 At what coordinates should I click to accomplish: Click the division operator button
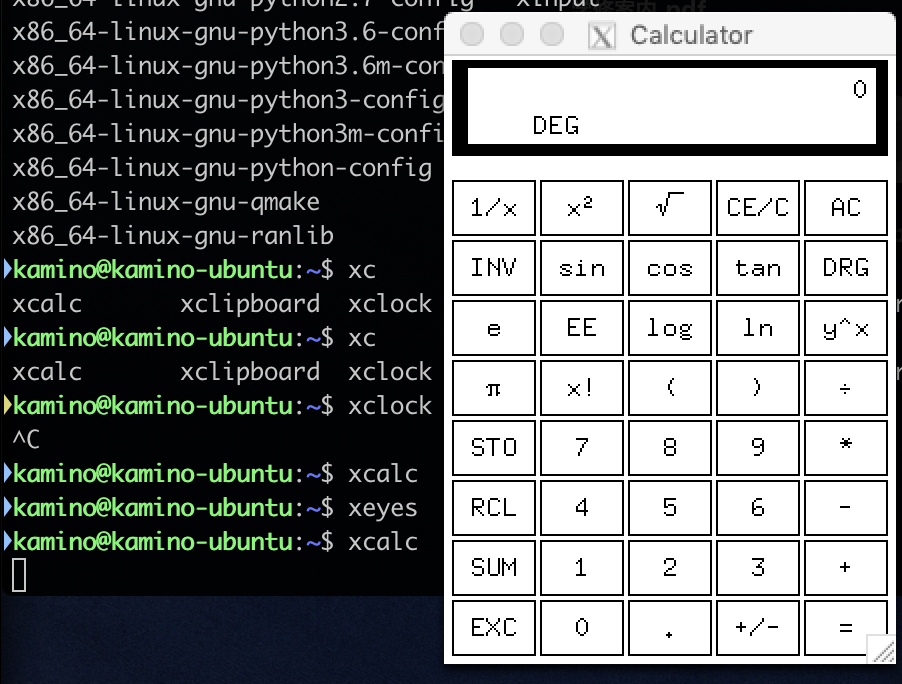pyautogui.click(x=846, y=388)
